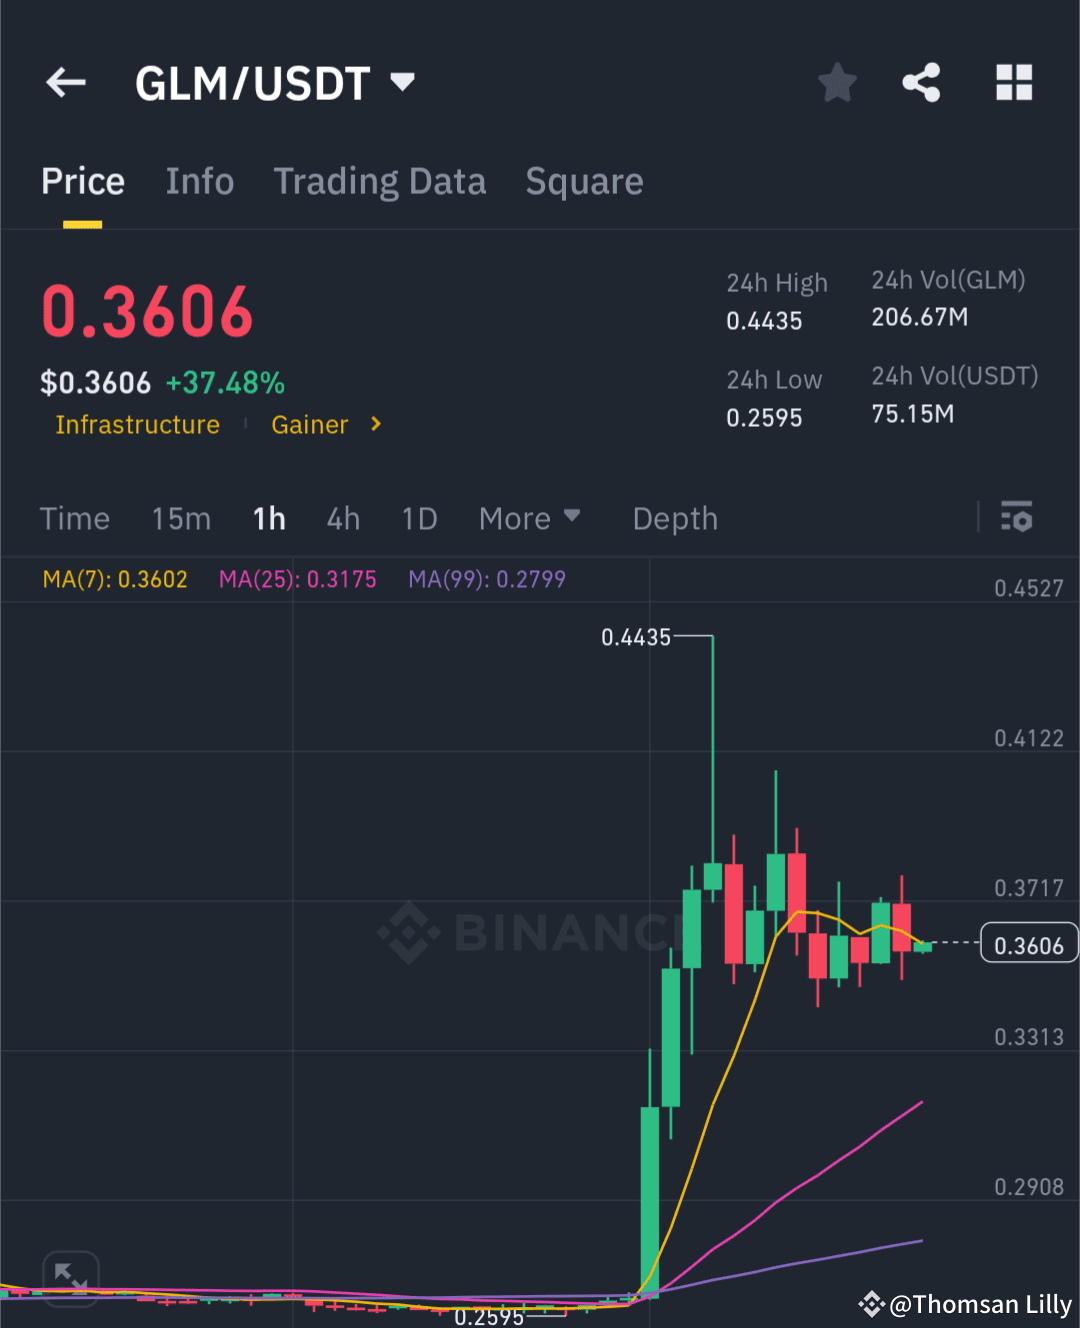1080x1328 pixels.
Task: Share the GLM/USDT chart
Action: (921, 83)
